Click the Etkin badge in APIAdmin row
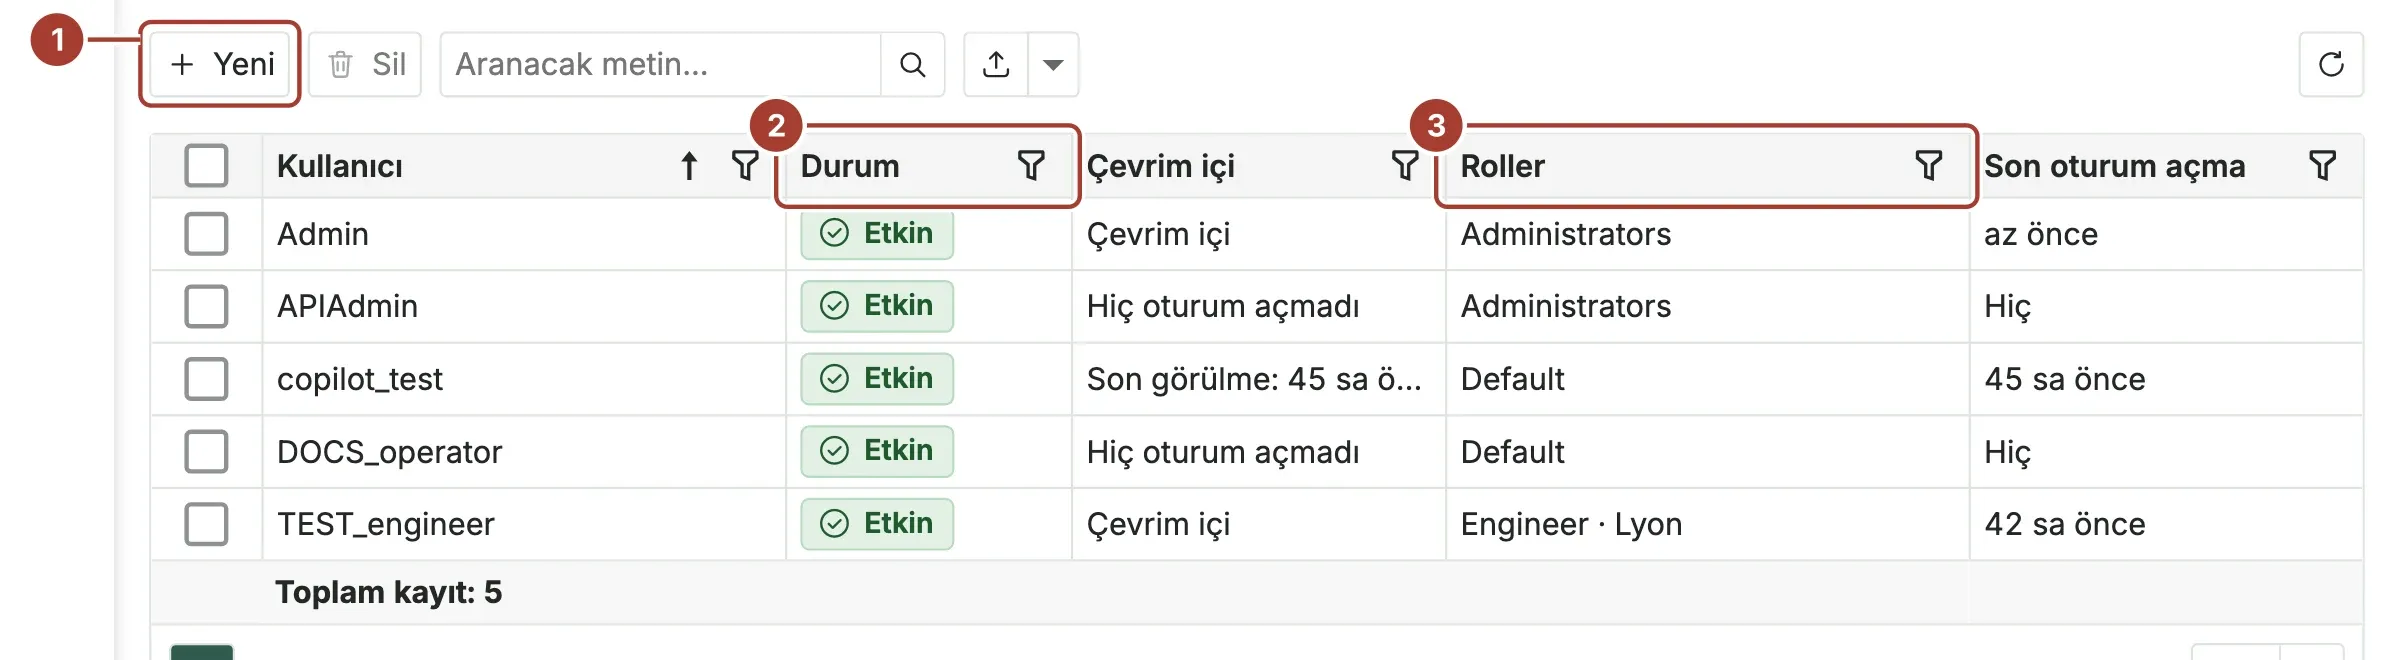Screen dimensions: 2400x660 click(877, 306)
